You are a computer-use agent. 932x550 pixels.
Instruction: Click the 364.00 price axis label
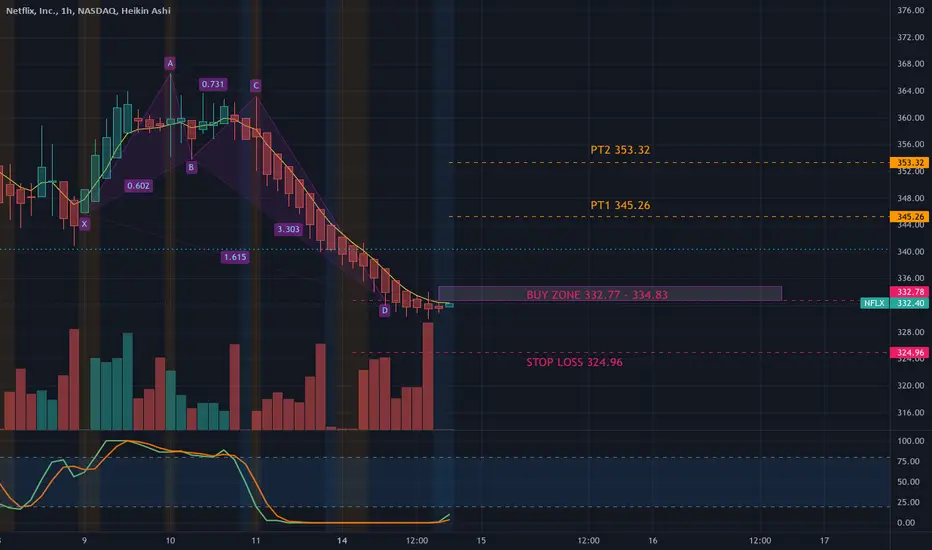(x=911, y=90)
